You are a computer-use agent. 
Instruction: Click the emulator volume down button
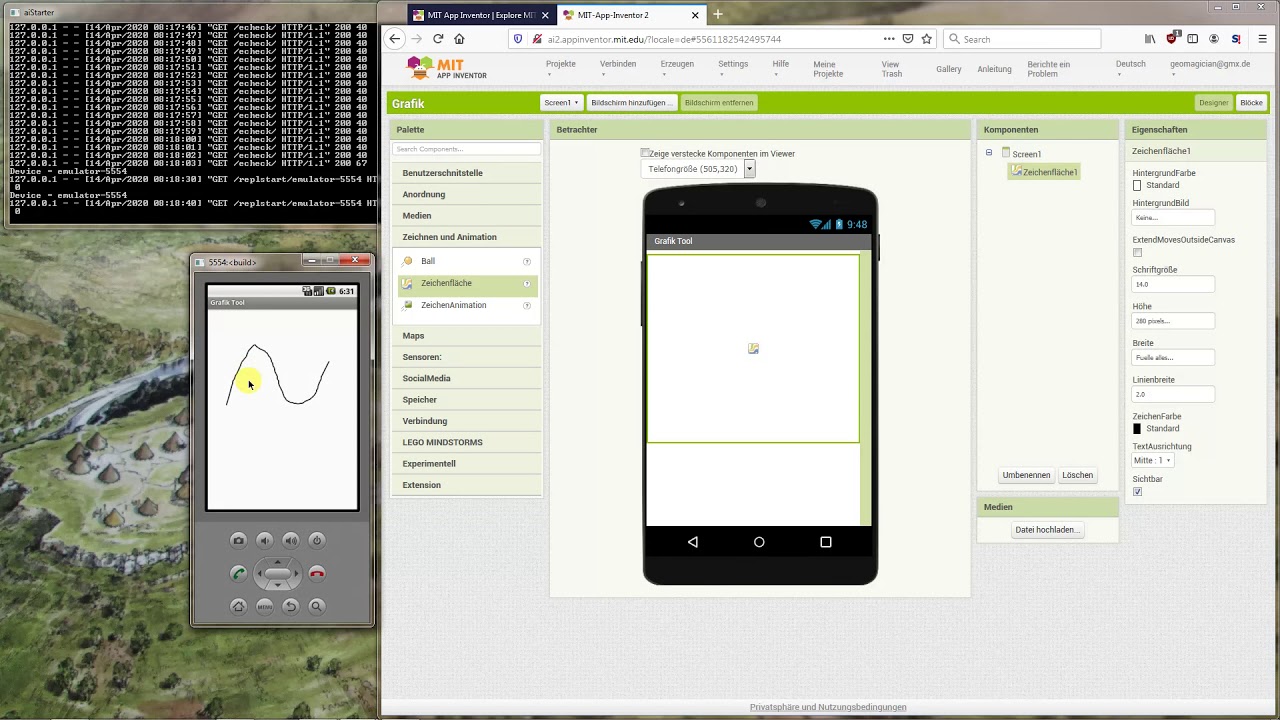pyautogui.click(x=264, y=540)
